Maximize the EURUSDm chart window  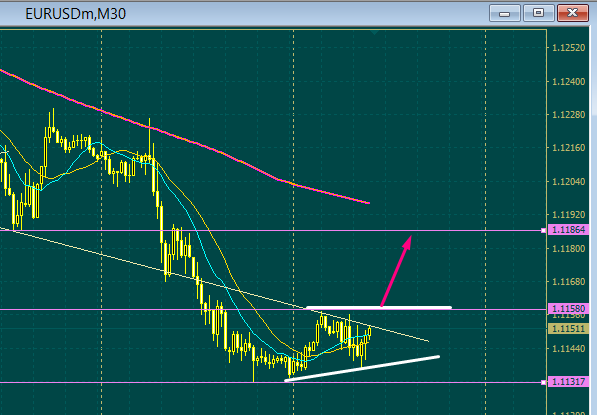538,13
